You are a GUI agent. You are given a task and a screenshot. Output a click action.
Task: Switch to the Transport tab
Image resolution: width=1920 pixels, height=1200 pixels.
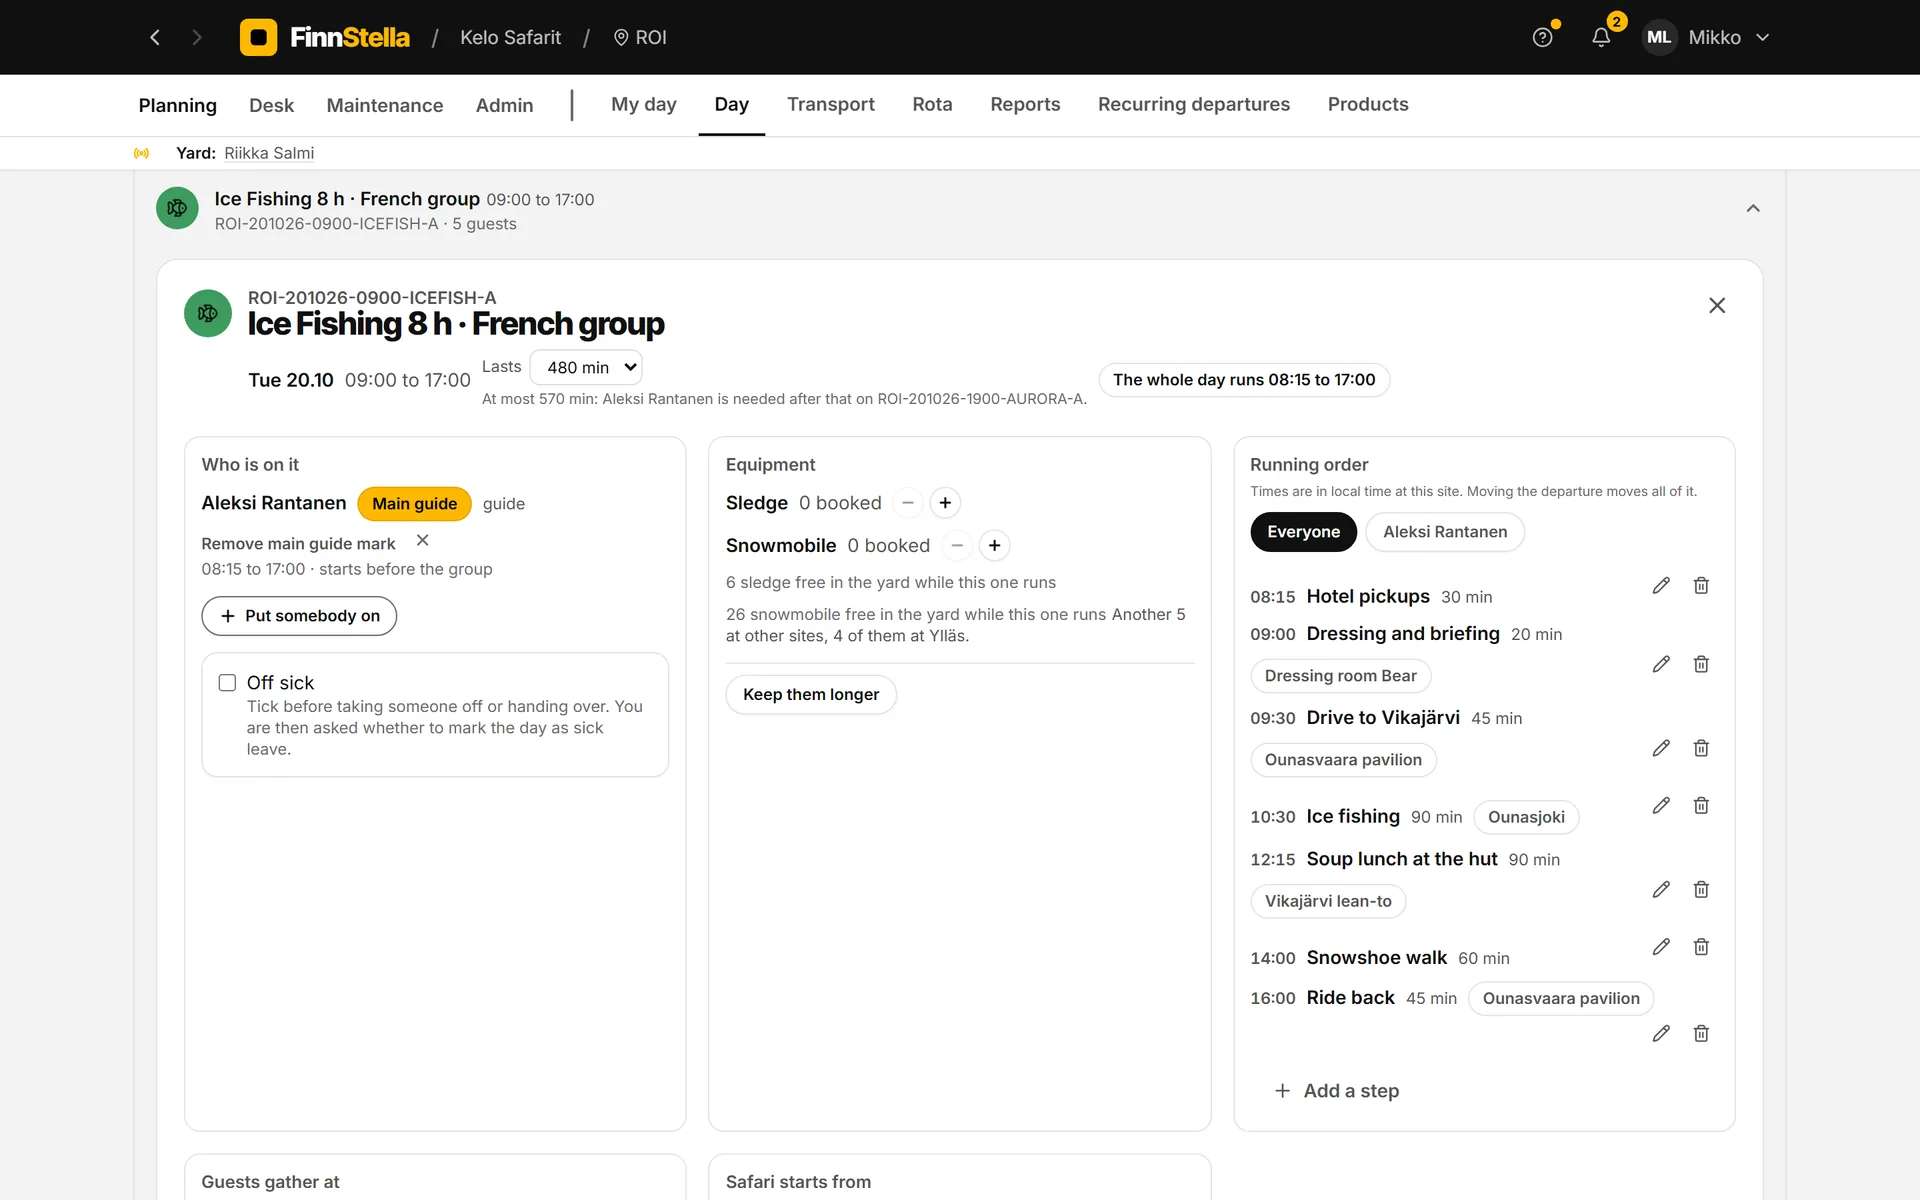[830, 104]
